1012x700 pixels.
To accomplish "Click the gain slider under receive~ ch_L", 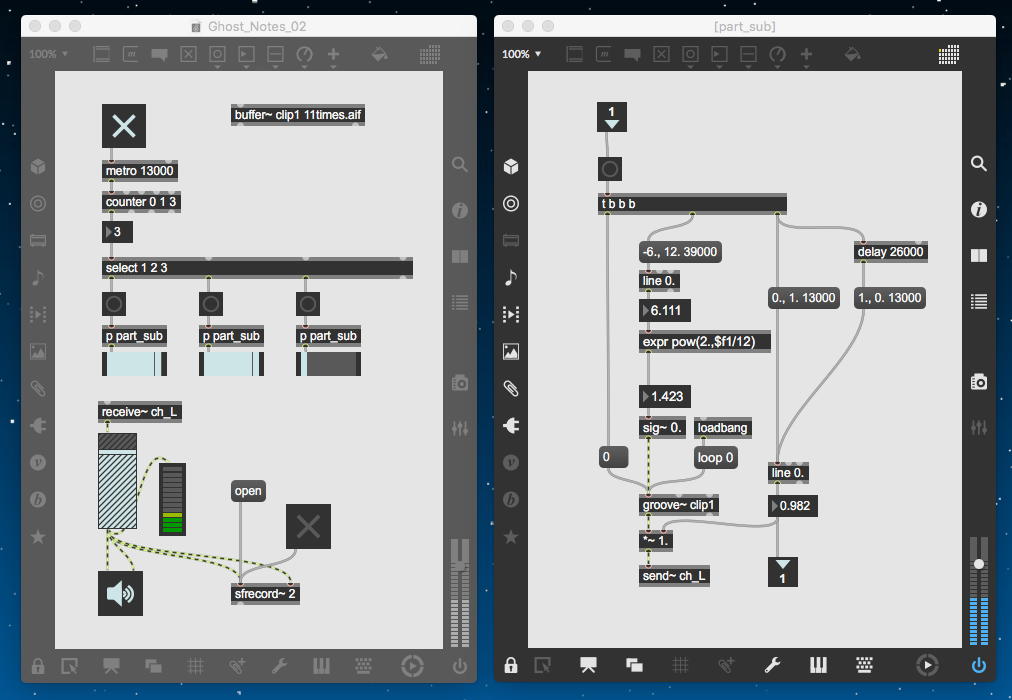I will (117, 481).
